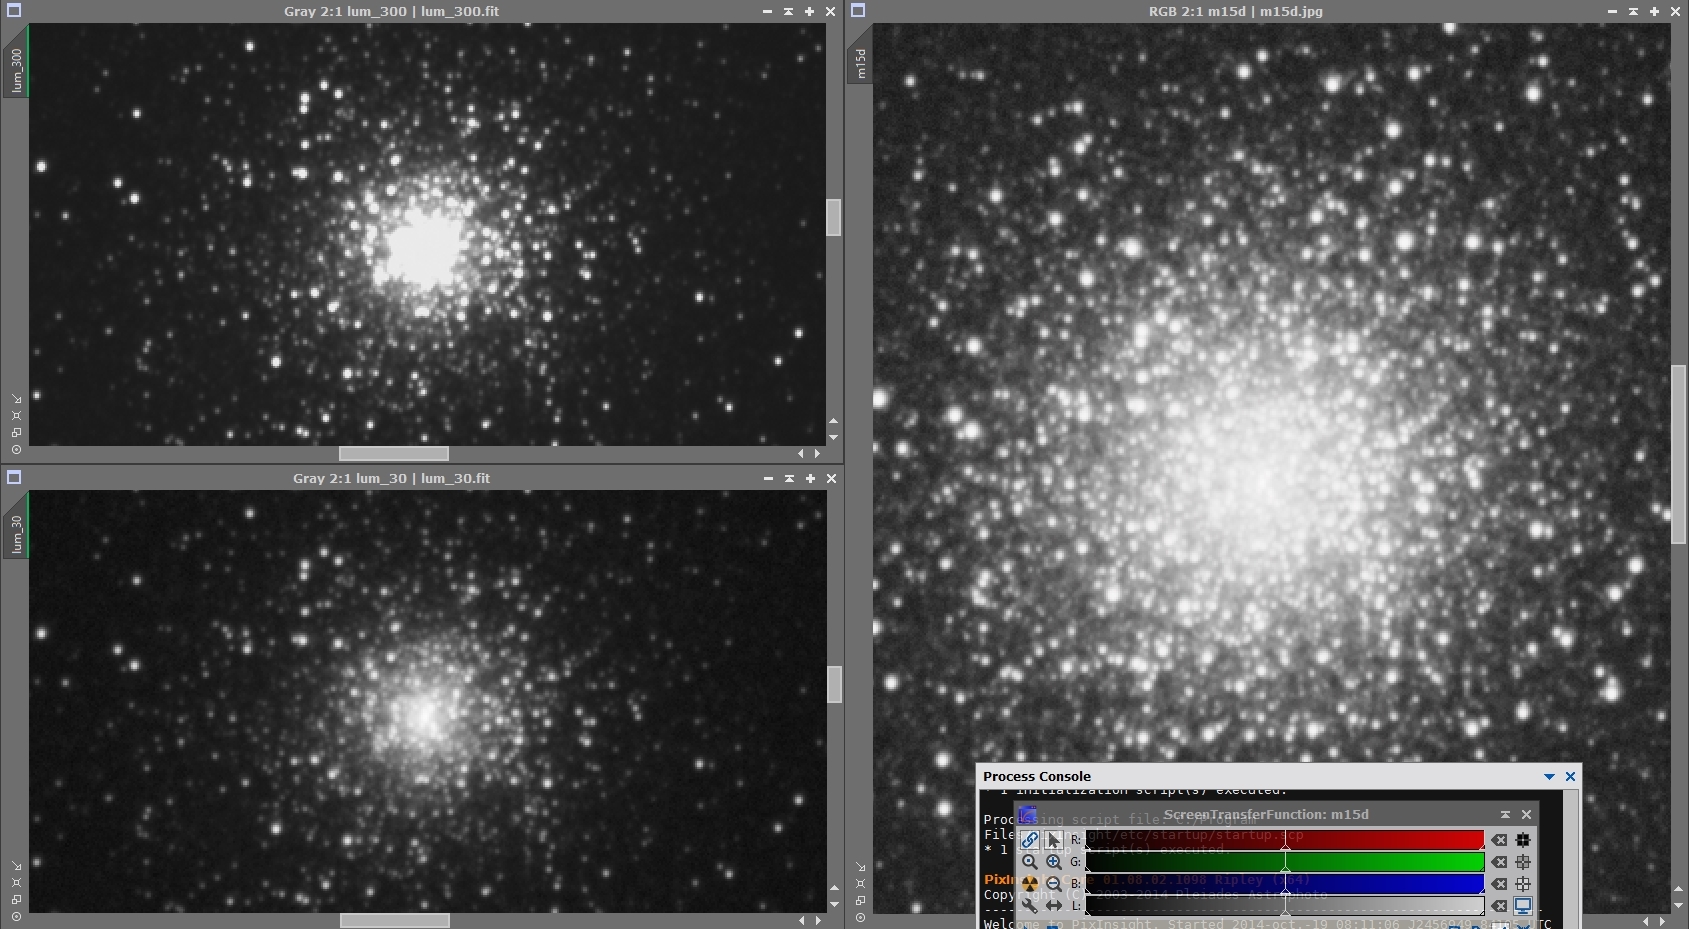Click the crosshair readout icon on green row

tap(1523, 862)
